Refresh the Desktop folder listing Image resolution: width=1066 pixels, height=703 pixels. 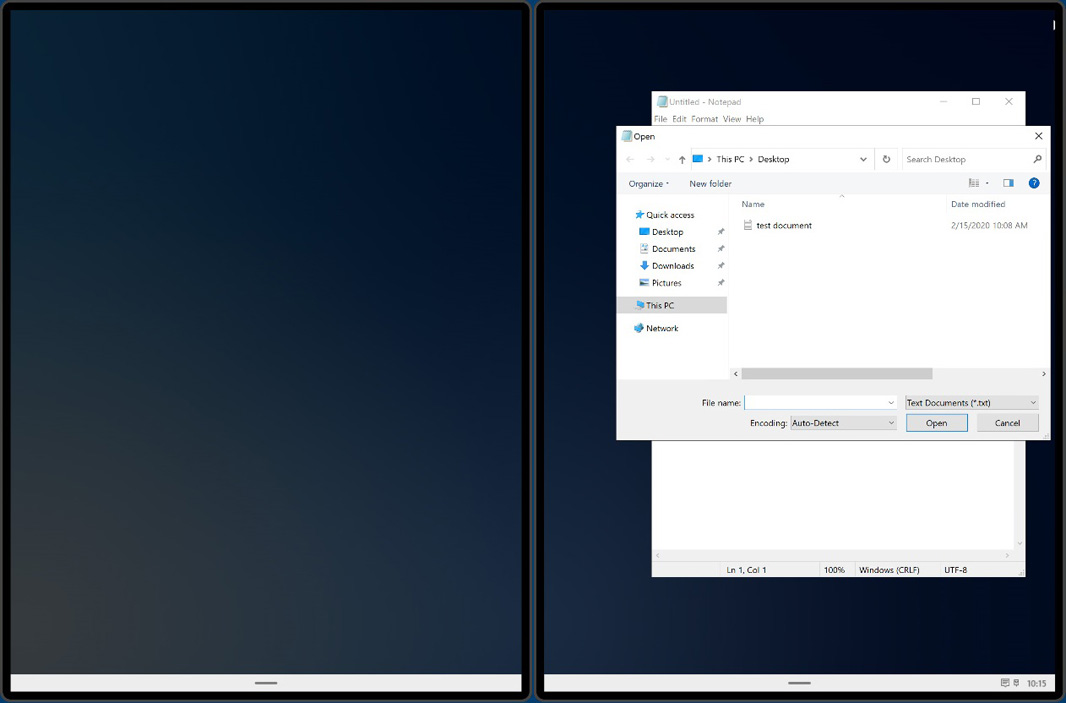click(886, 159)
